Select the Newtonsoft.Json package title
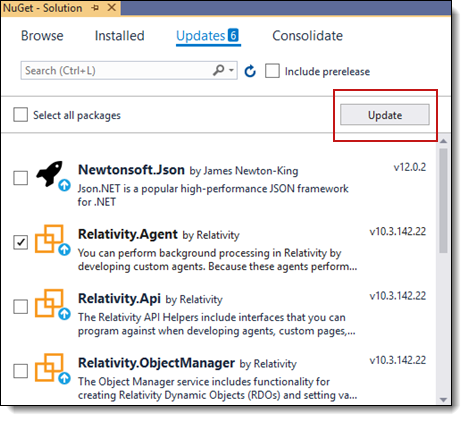 pyautogui.click(x=131, y=170)
